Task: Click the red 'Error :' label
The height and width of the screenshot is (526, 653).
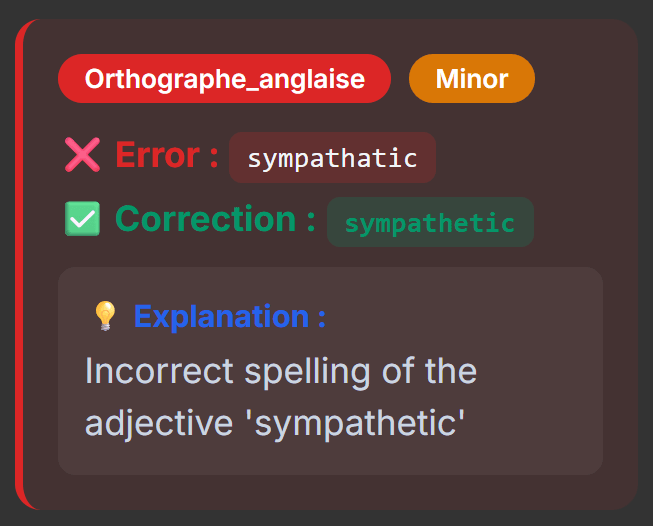Action: (x=158, y=156)
